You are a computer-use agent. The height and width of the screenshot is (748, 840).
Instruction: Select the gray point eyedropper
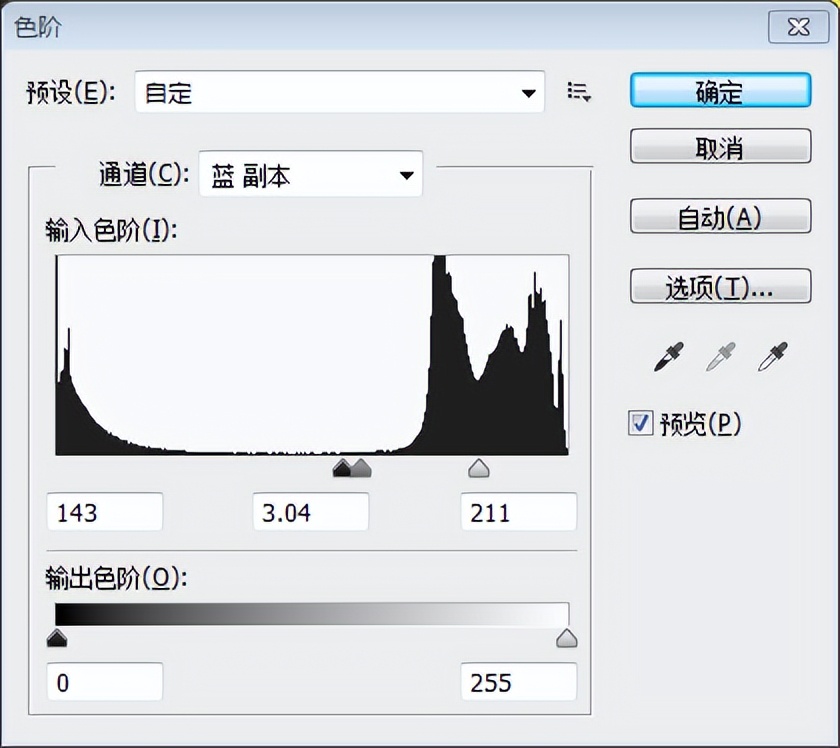click(x=720, y=357)
